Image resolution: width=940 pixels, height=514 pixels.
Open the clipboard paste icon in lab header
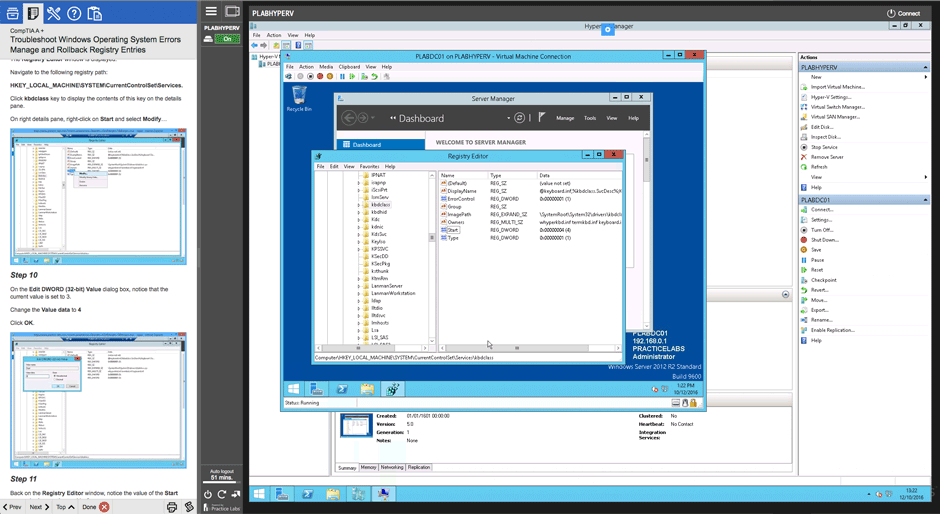tap(94, 13)
